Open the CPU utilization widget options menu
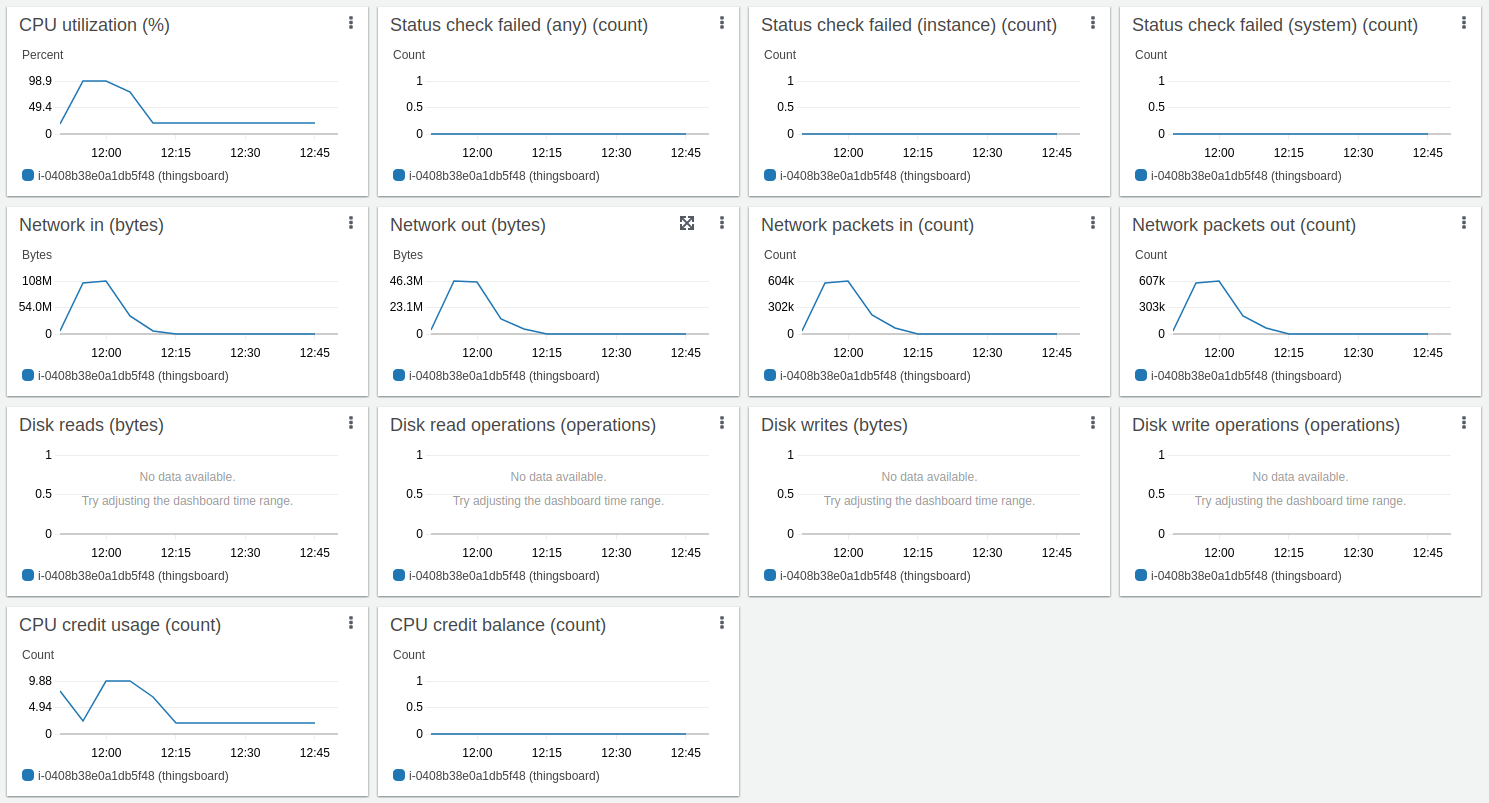Screen dimensions: 1489x803 (351, 23)
